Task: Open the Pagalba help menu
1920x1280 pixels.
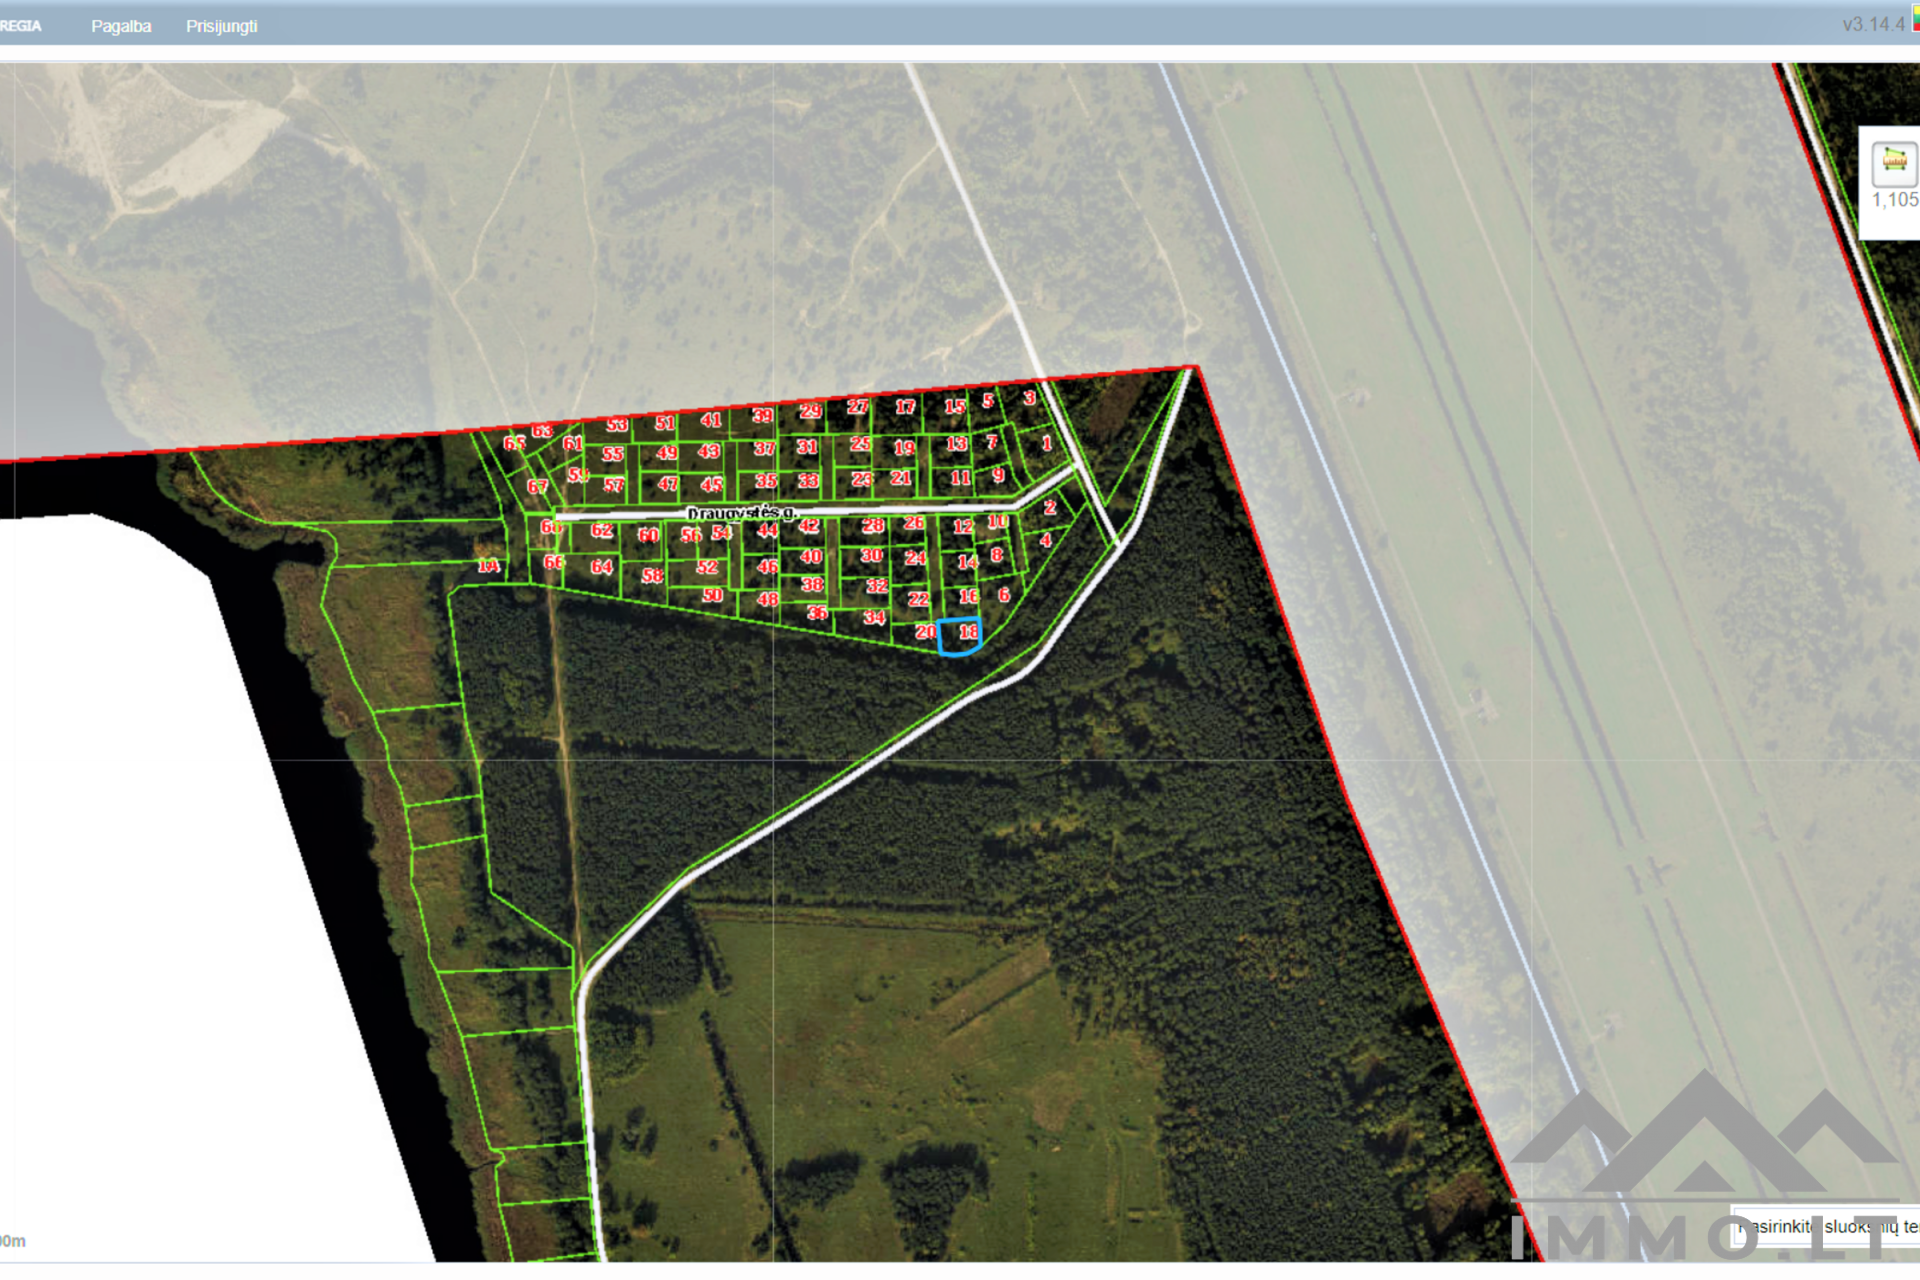Action: pos(121,26)
